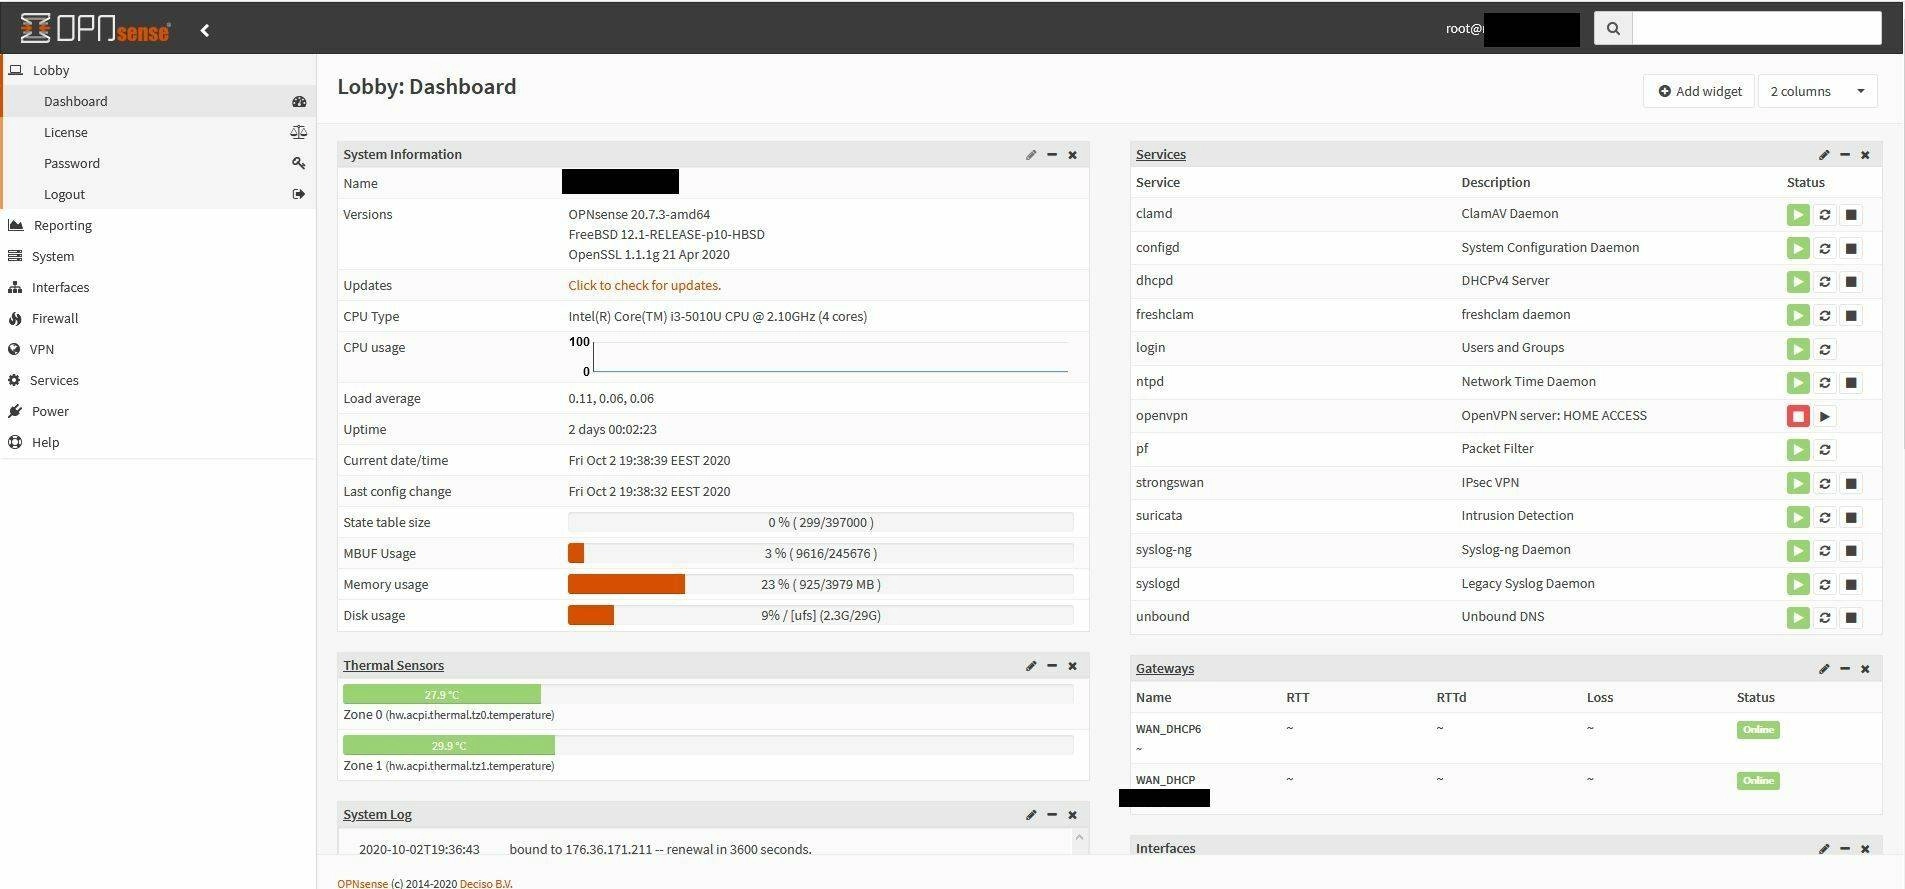Stop the clamd service

tap(1851, 215)
